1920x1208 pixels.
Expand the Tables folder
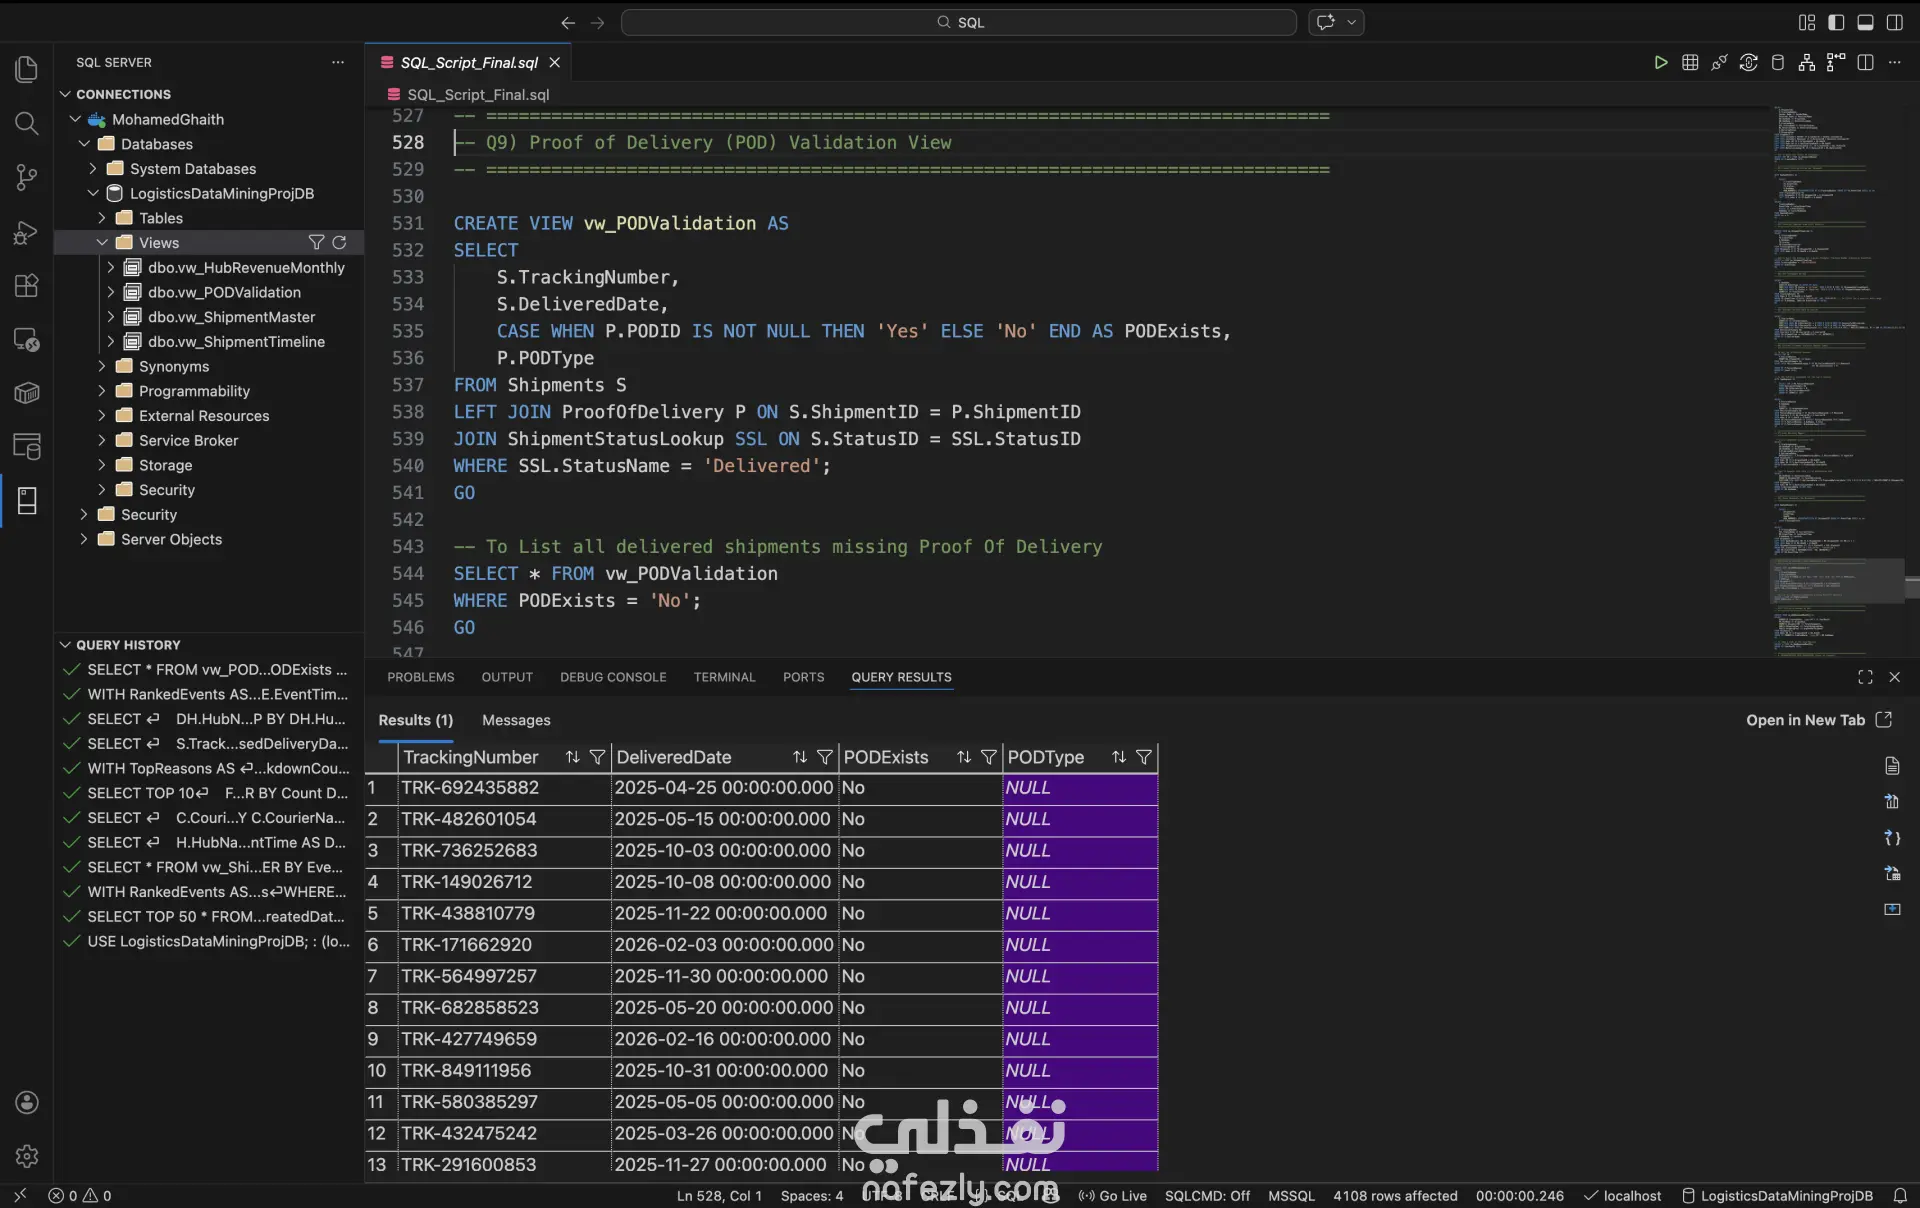click(102, 217)
